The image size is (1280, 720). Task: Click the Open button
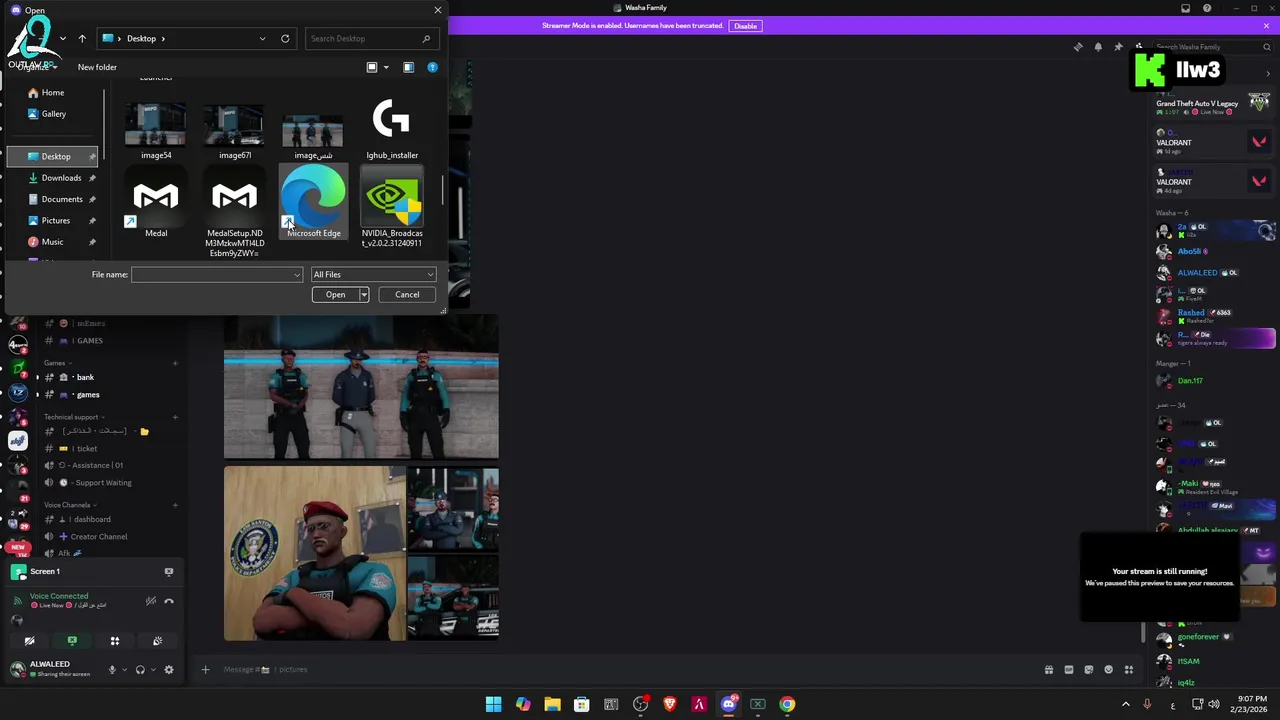coord(335,294)
